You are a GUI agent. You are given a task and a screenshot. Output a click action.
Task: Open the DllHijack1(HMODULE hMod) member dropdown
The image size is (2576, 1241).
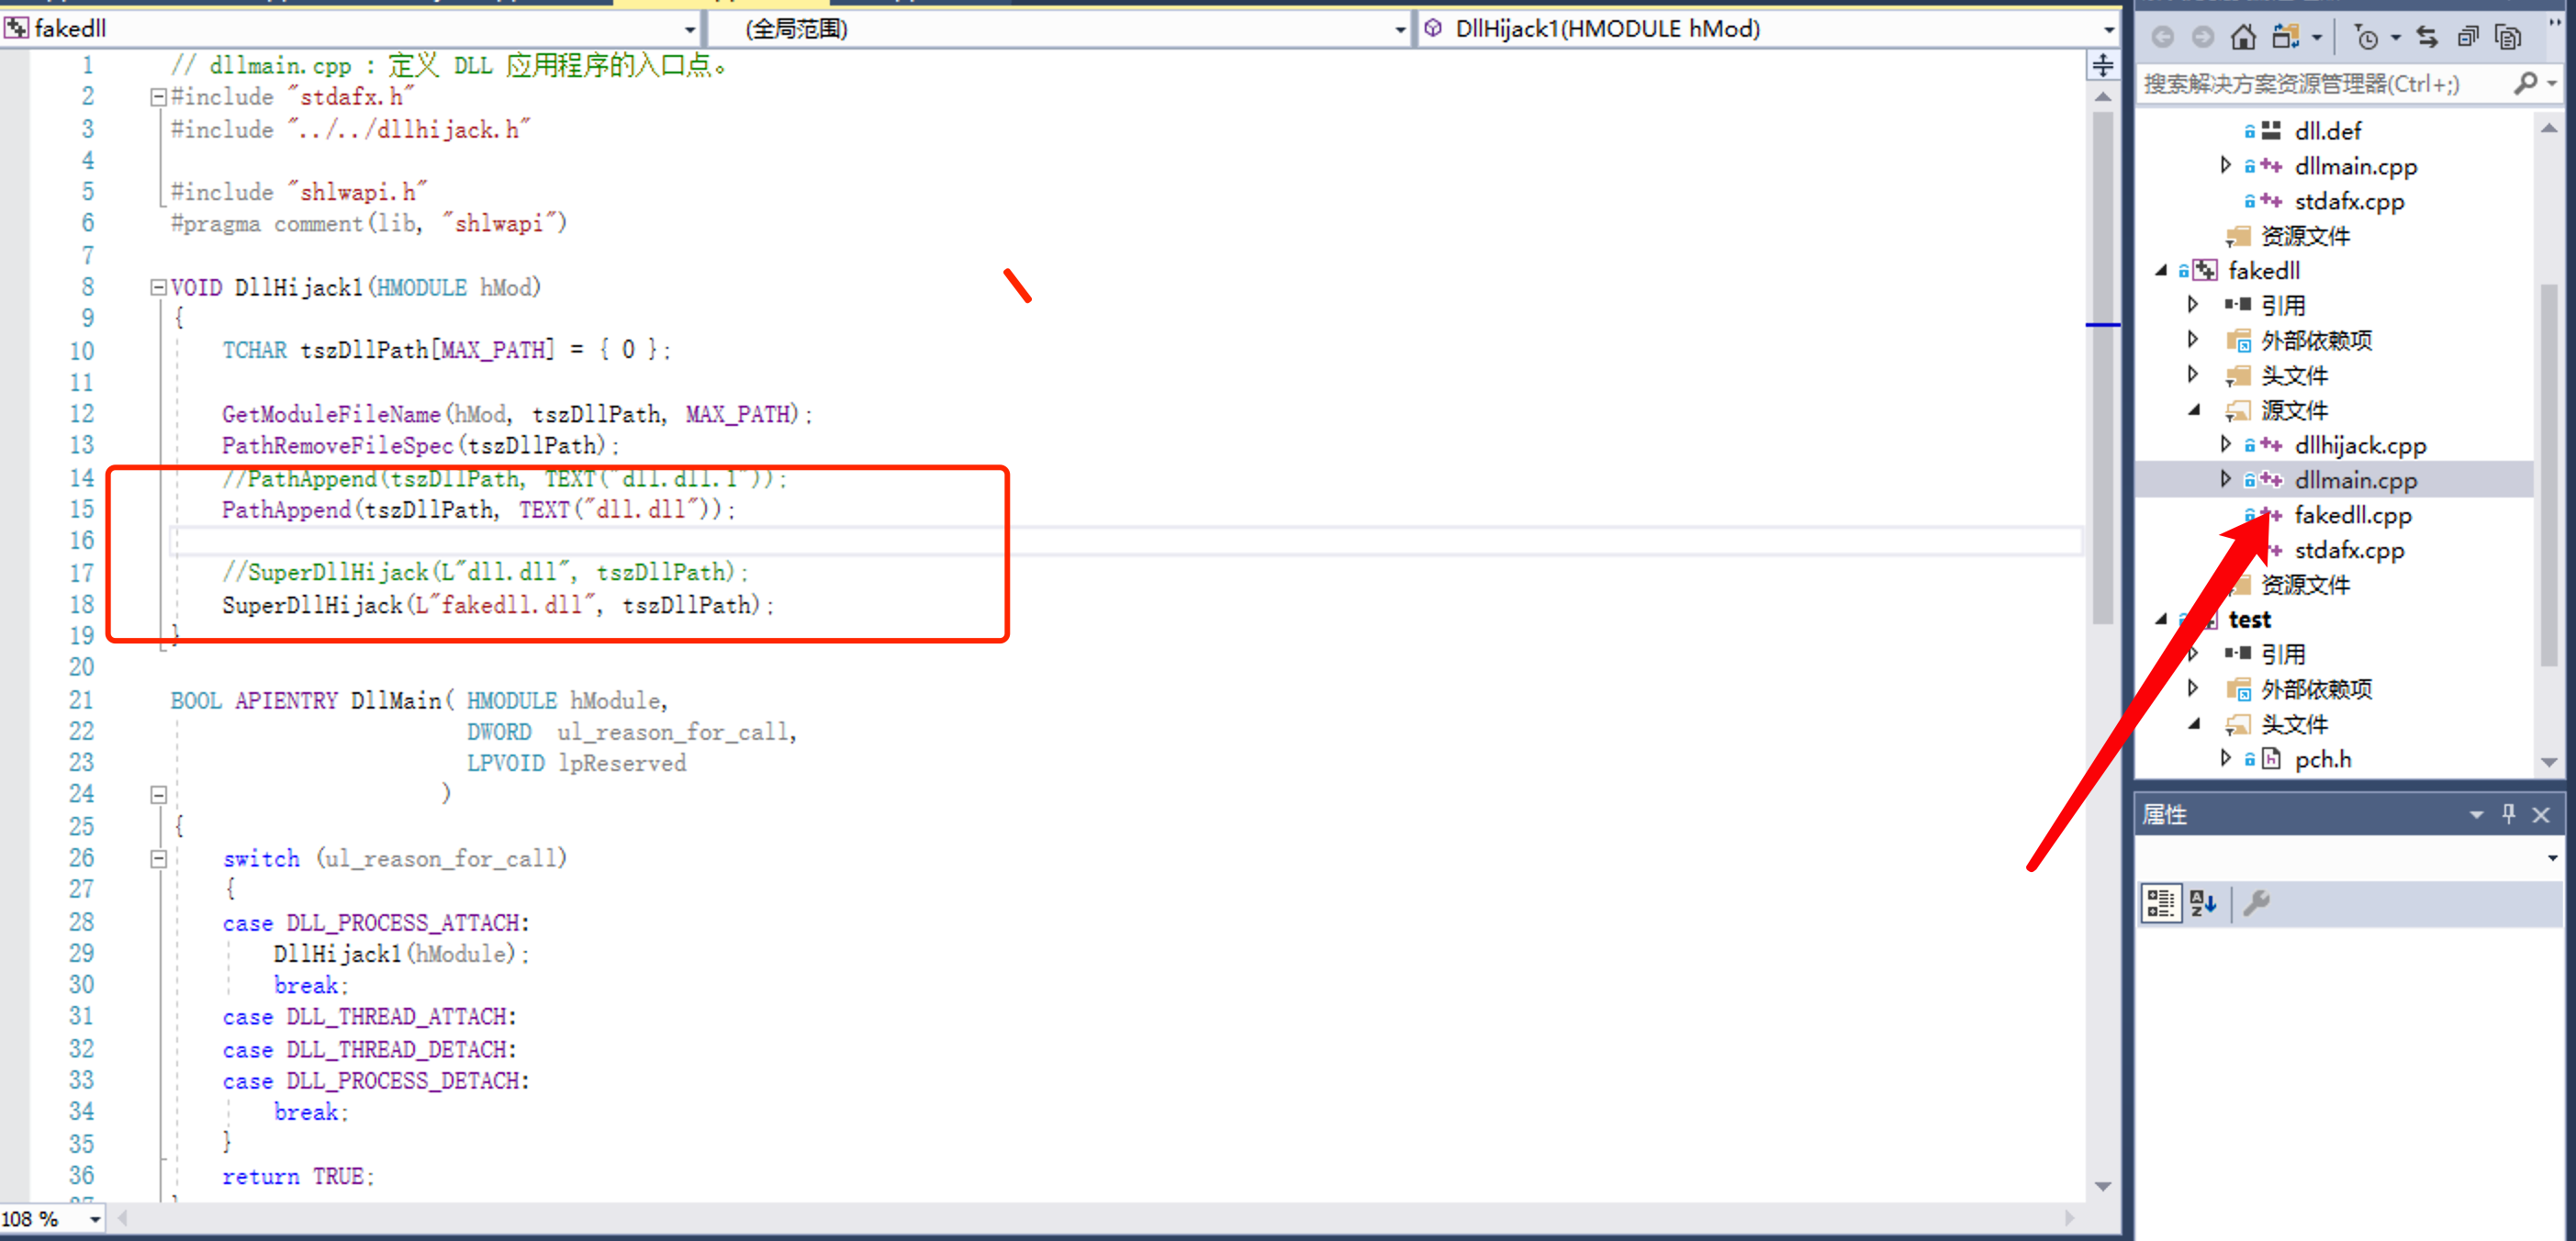pyautogui.click(x=2108, y=30)
